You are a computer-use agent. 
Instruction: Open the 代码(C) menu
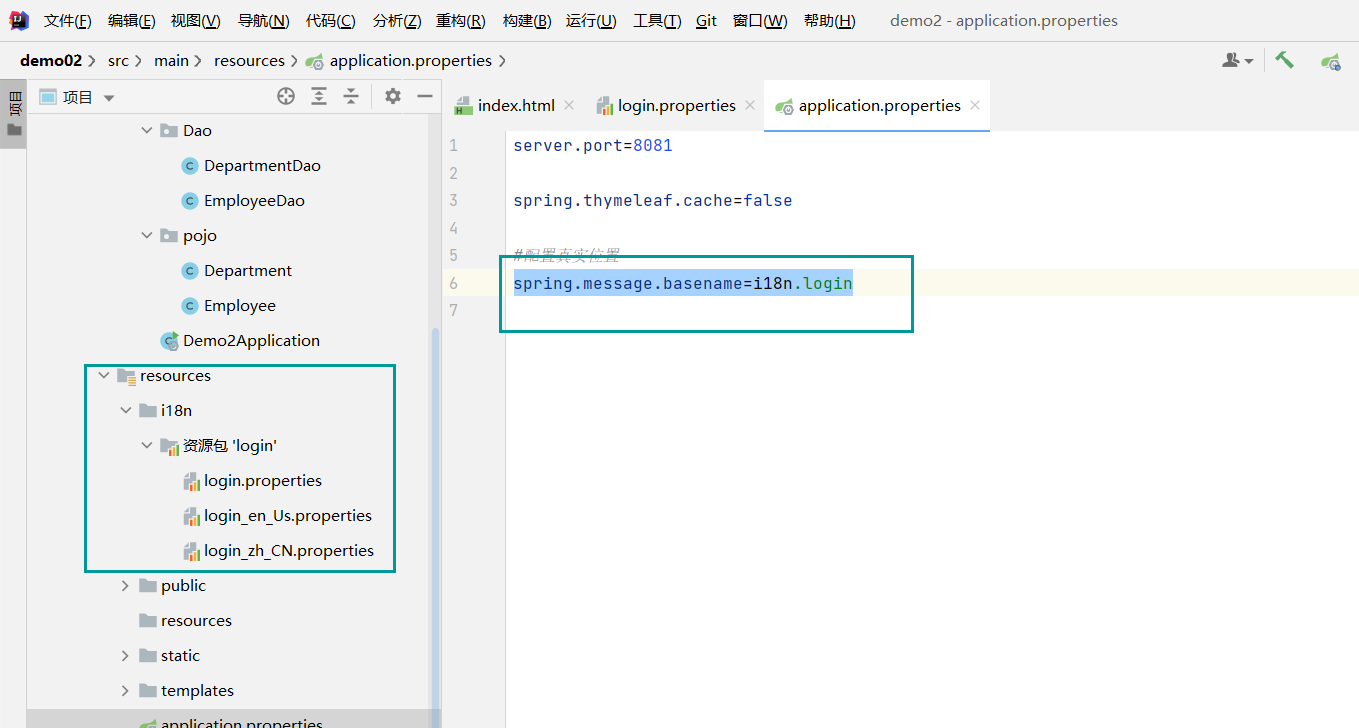click(330, 21)
